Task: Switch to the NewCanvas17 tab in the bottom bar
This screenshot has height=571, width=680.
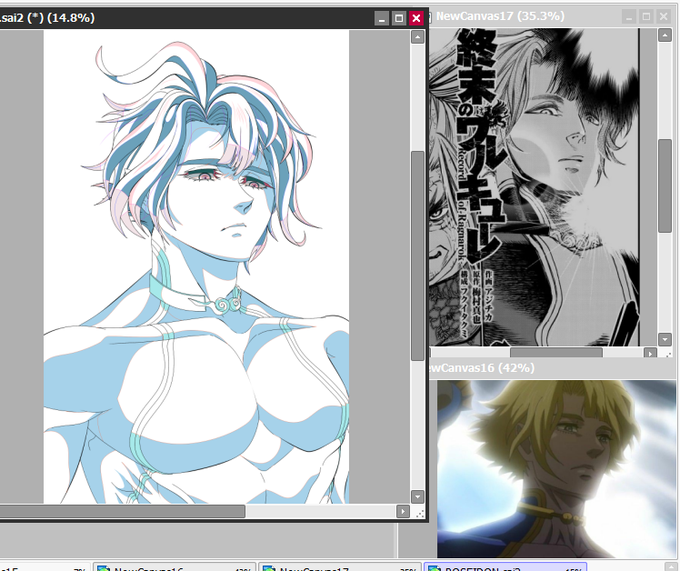Action: (340, 567)
